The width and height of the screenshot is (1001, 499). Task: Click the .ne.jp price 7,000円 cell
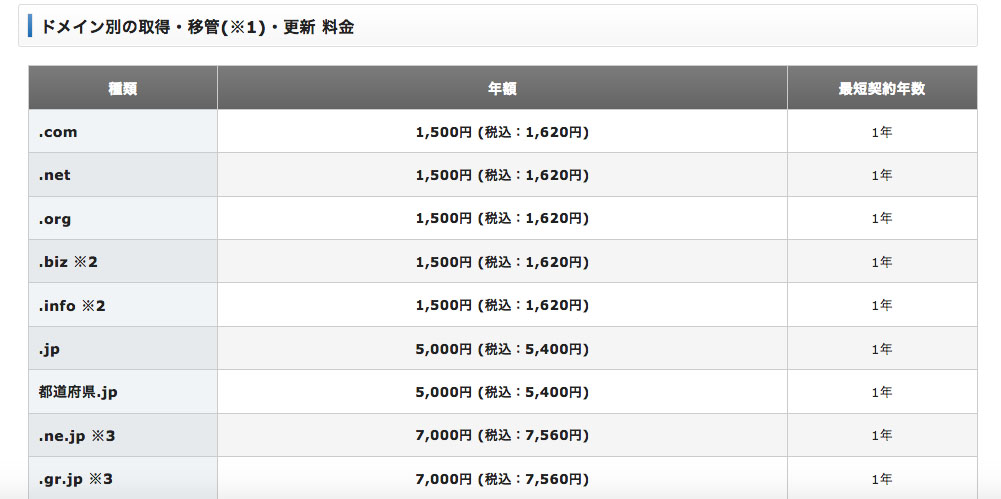502,435
